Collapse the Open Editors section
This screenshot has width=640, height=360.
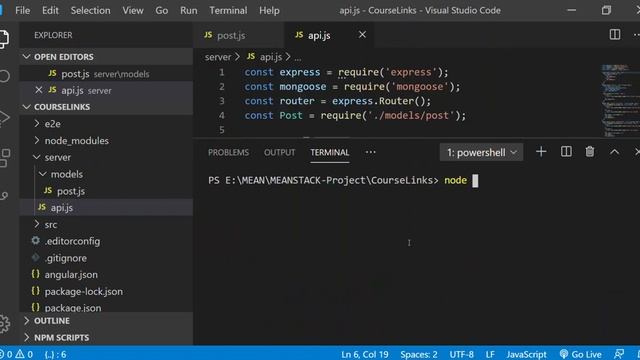tap(64, 57)
